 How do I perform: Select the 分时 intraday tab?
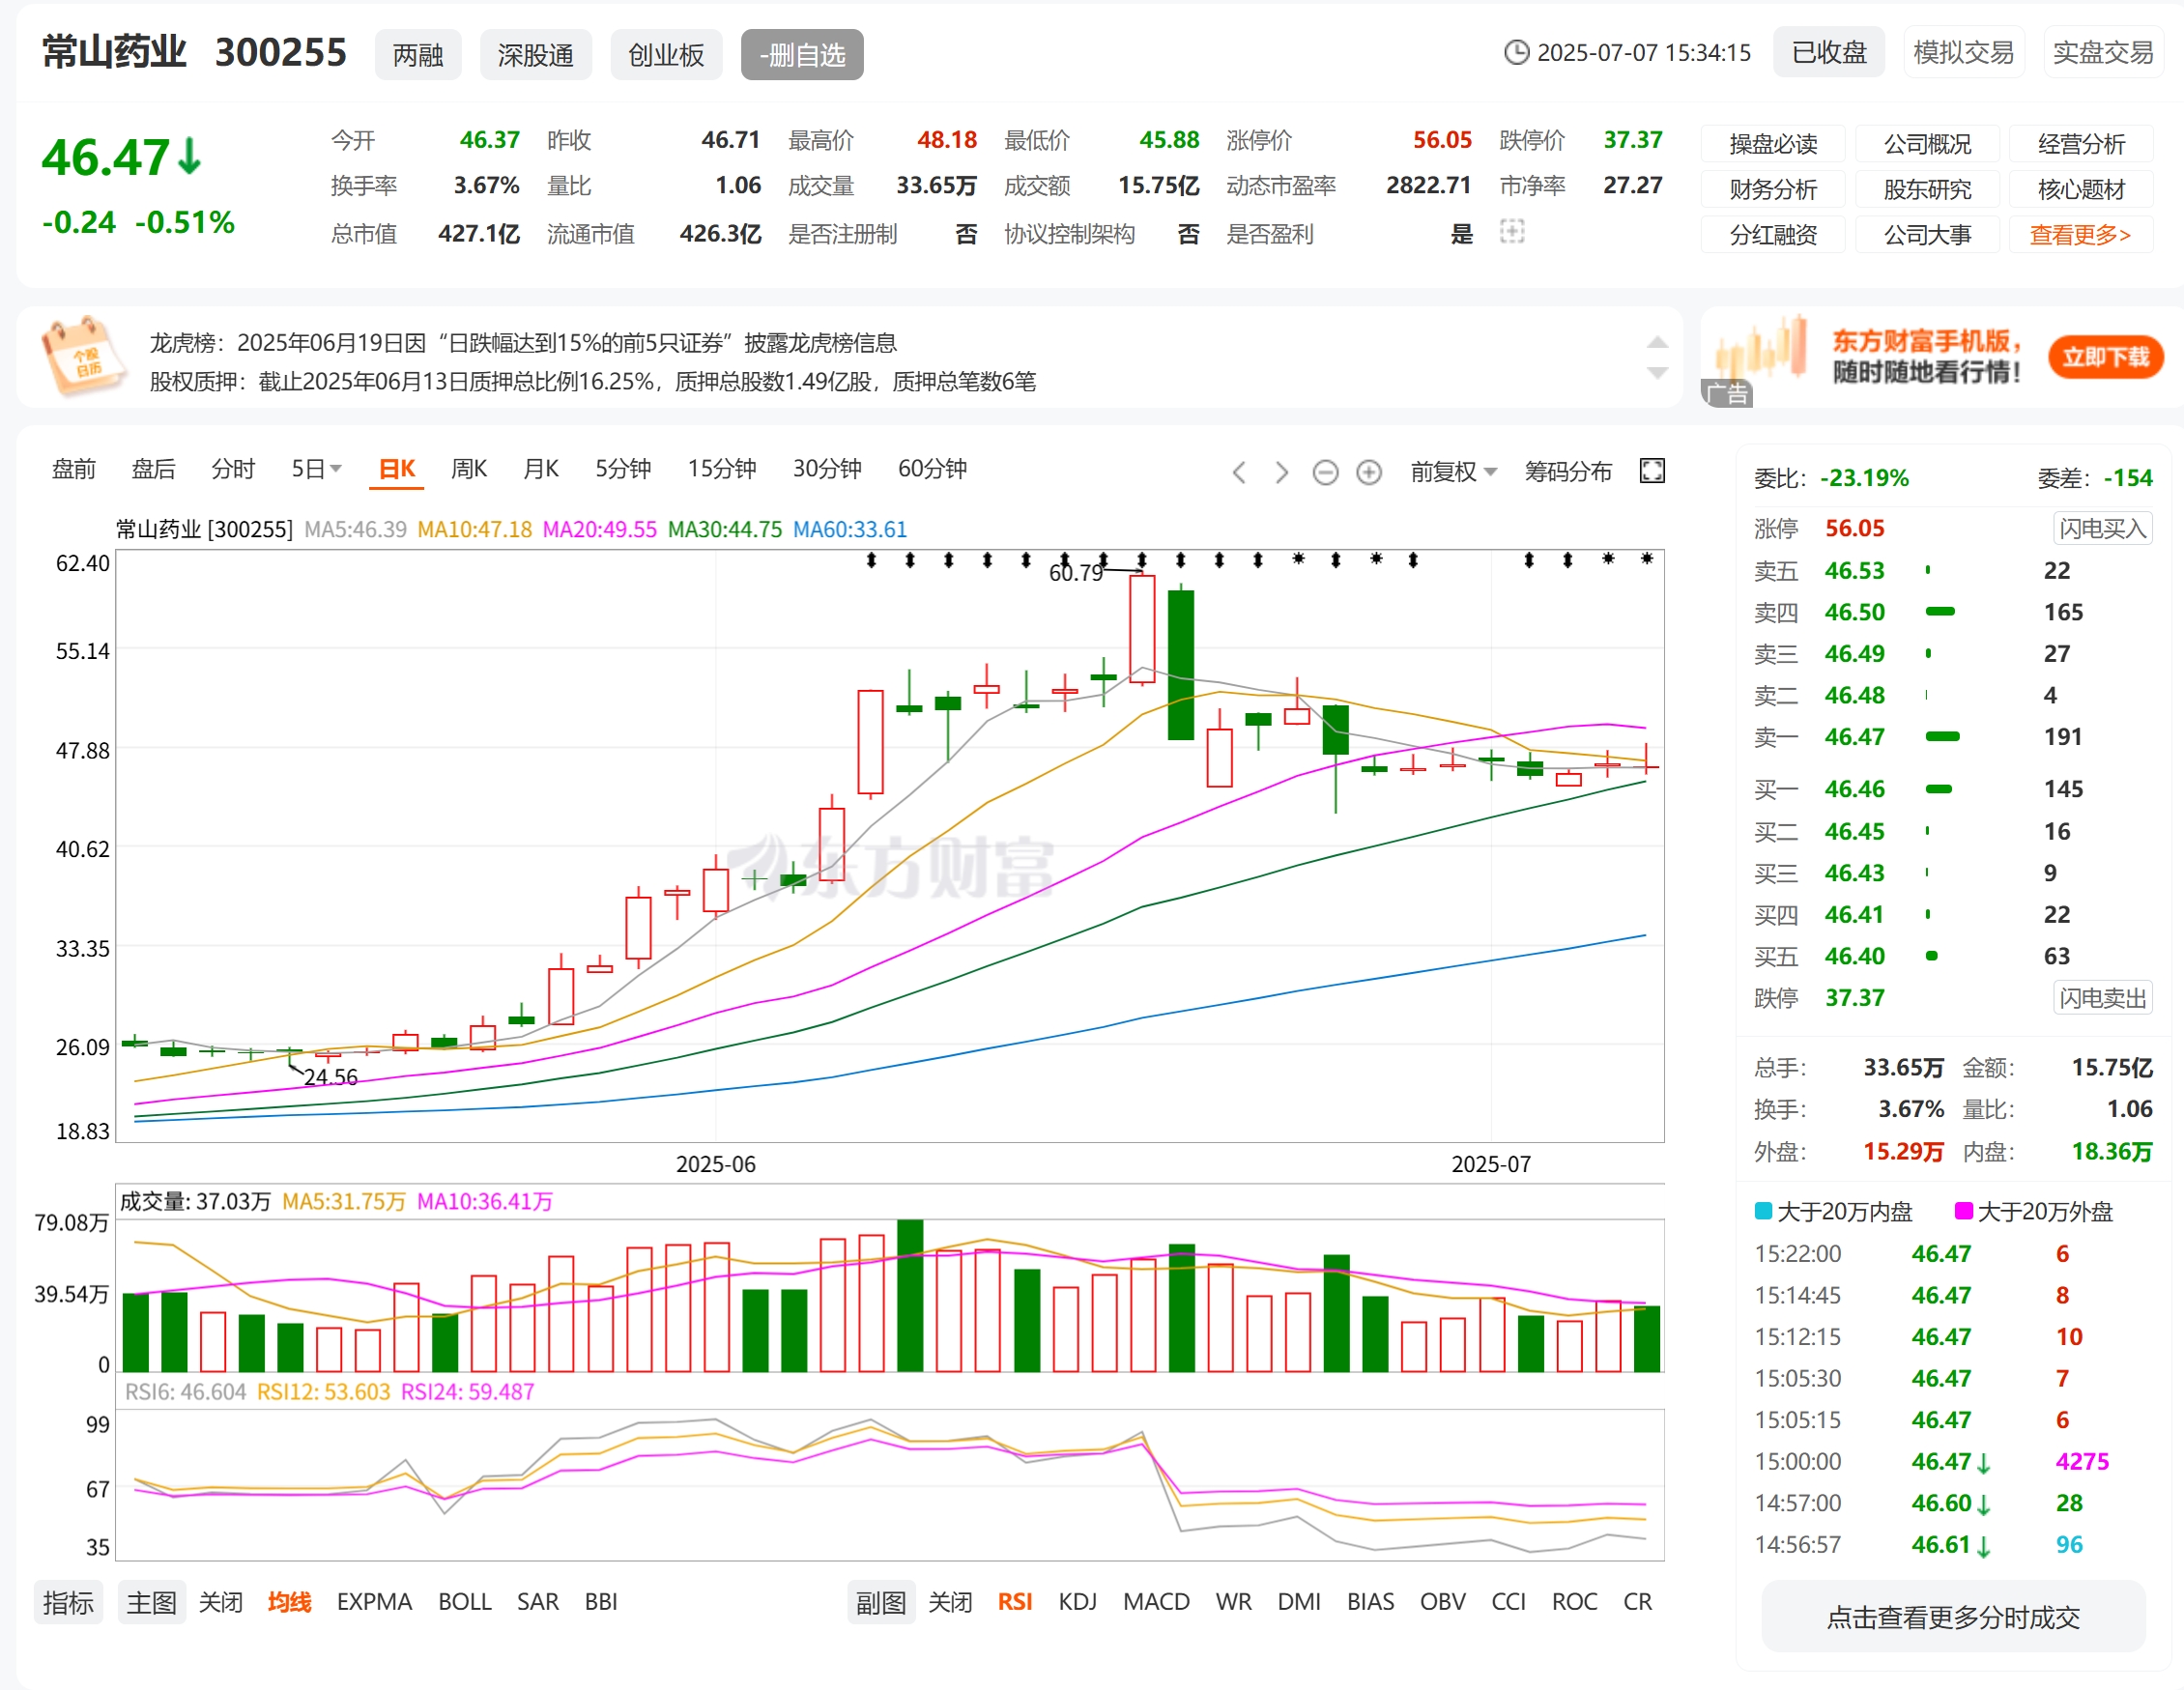[233, 469]
